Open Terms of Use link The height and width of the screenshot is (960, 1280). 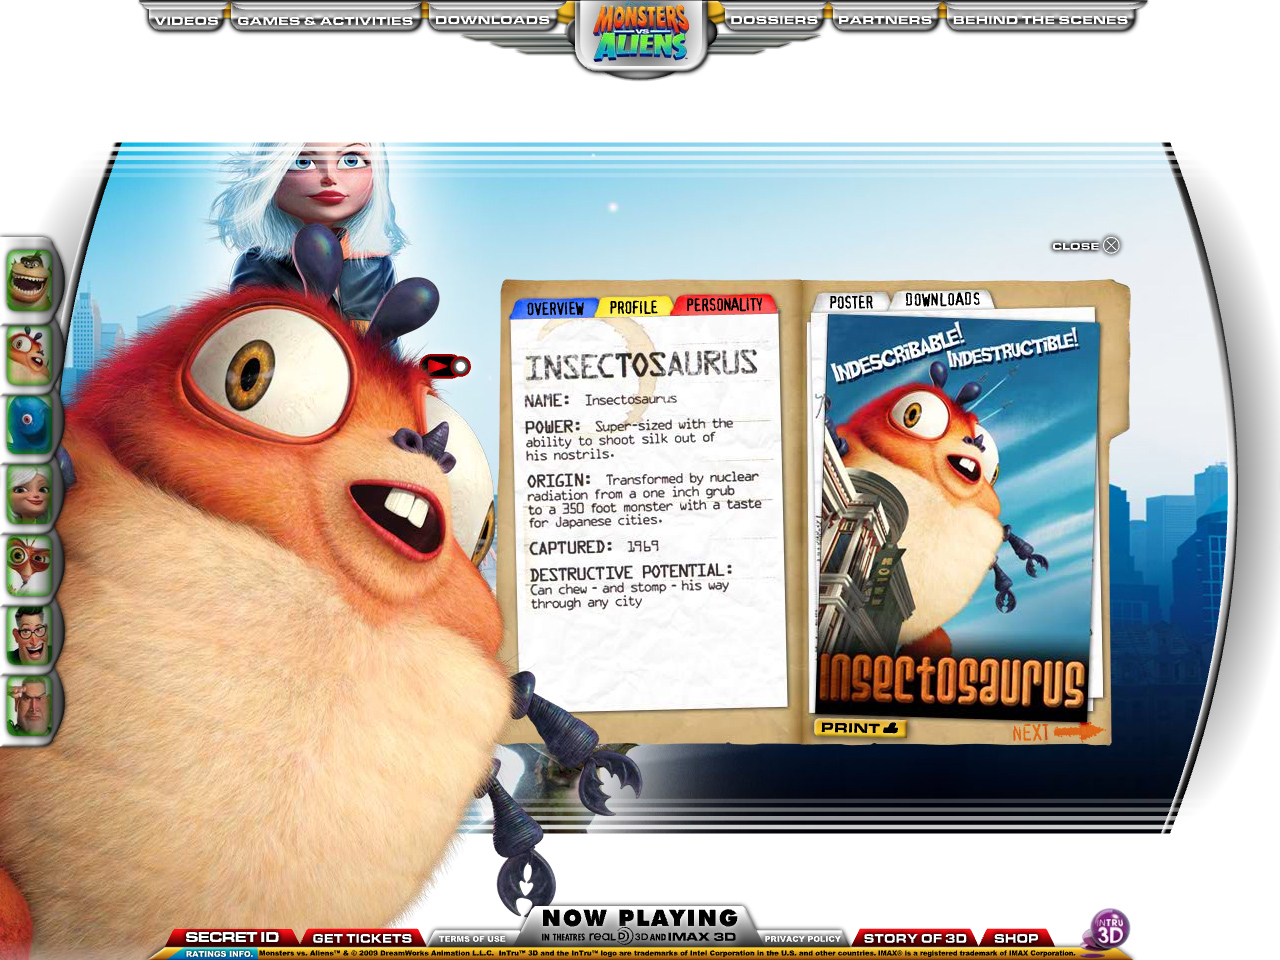472,939
